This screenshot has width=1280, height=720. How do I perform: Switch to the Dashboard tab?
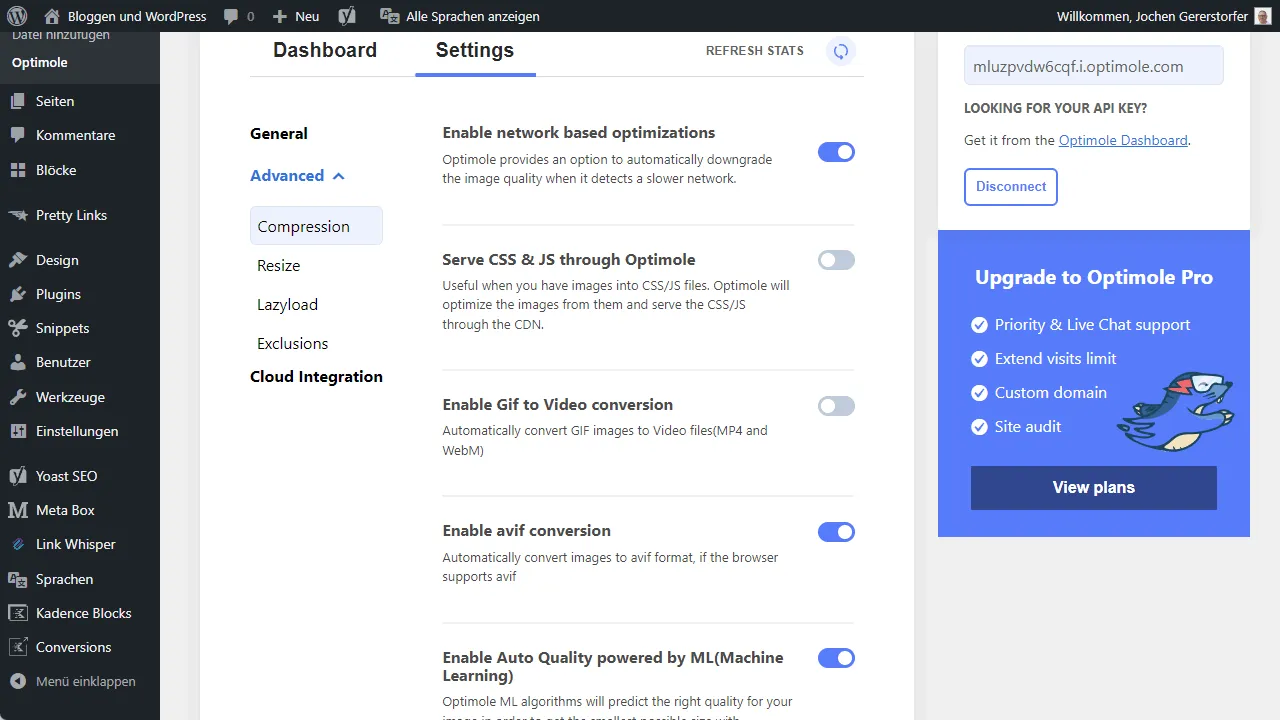[x=325, y=50]
